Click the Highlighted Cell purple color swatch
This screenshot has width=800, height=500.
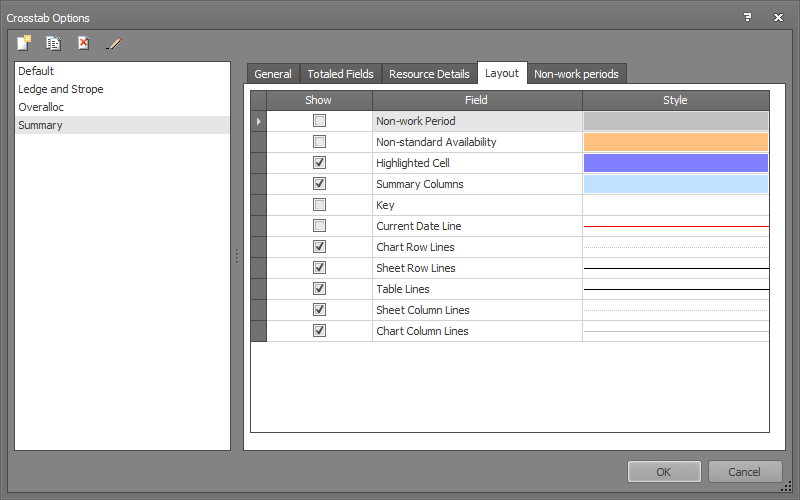coord(676,163)
